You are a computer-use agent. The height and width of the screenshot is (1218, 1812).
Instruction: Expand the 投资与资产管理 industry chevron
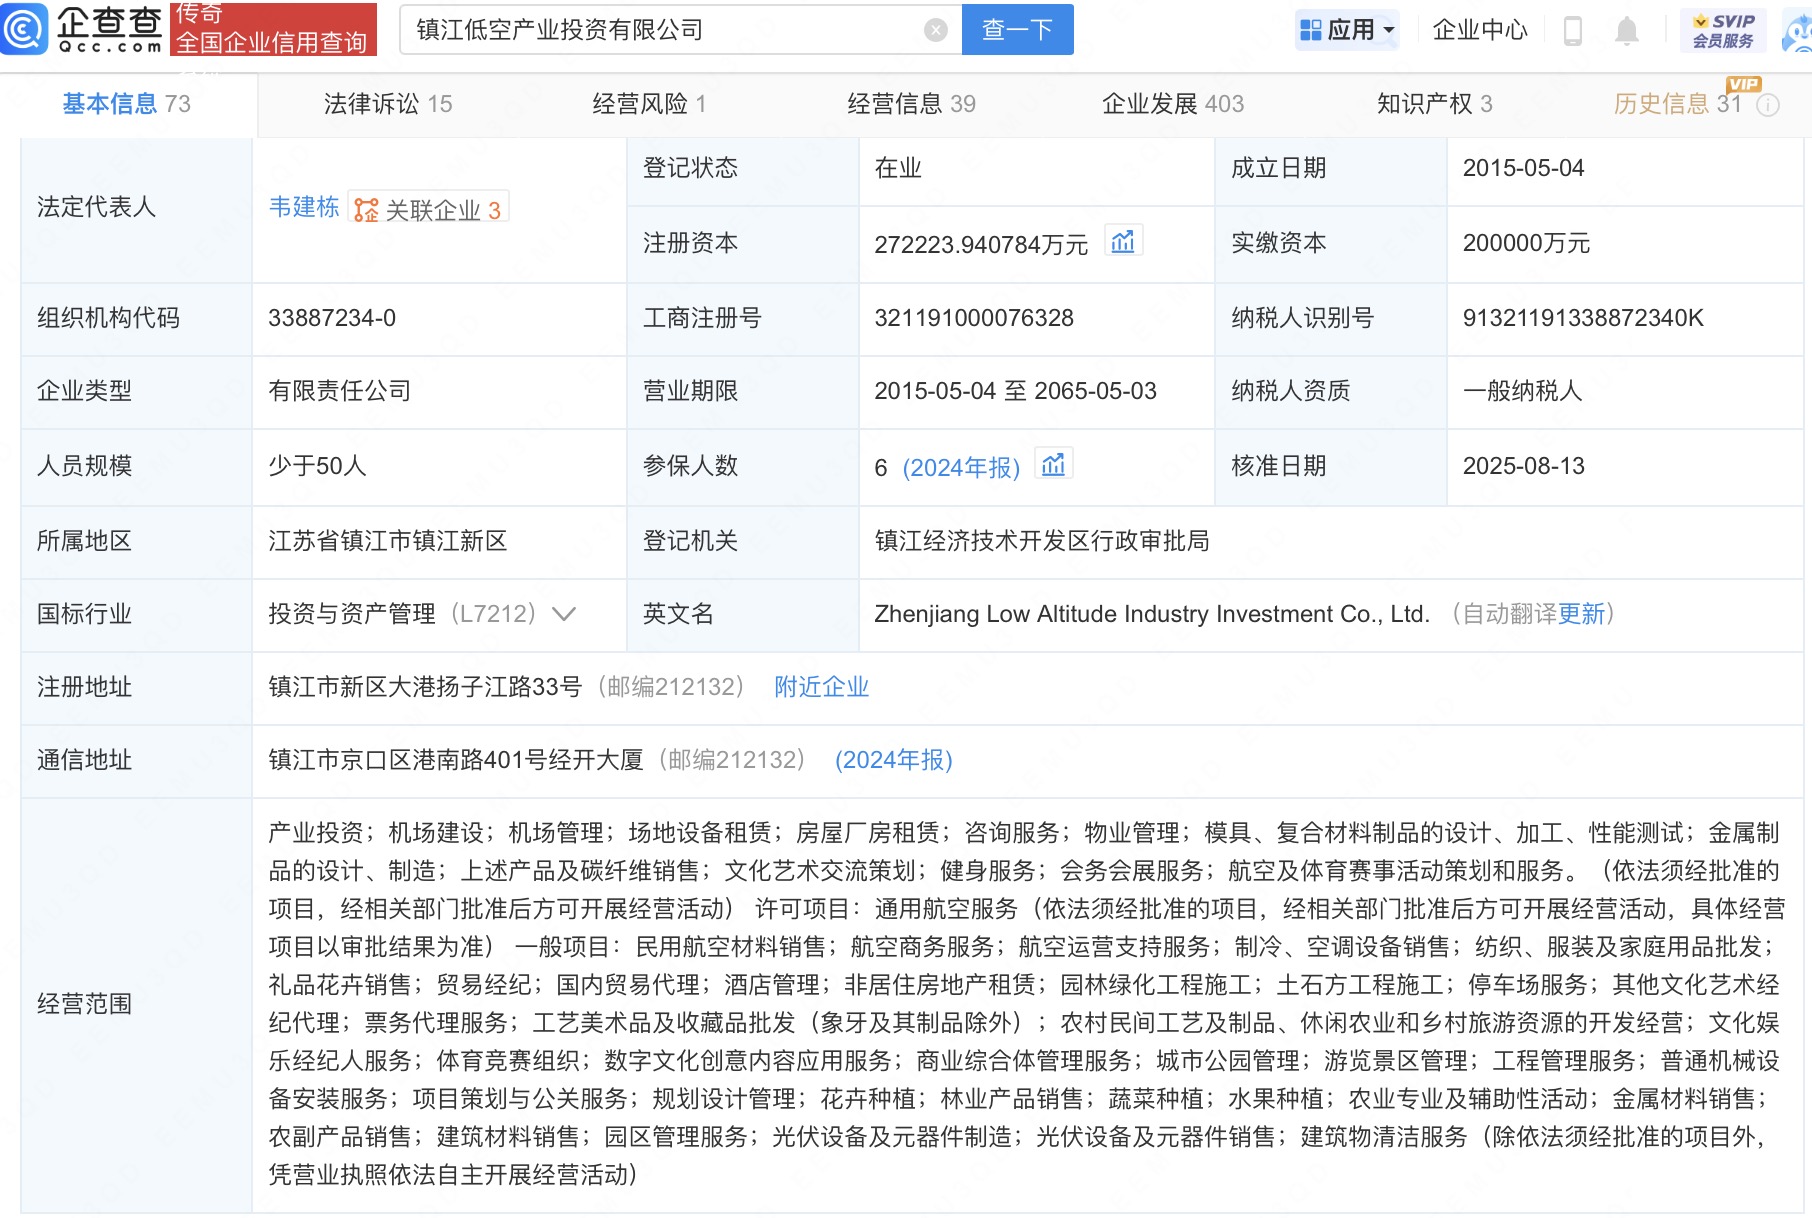point(564,614)
